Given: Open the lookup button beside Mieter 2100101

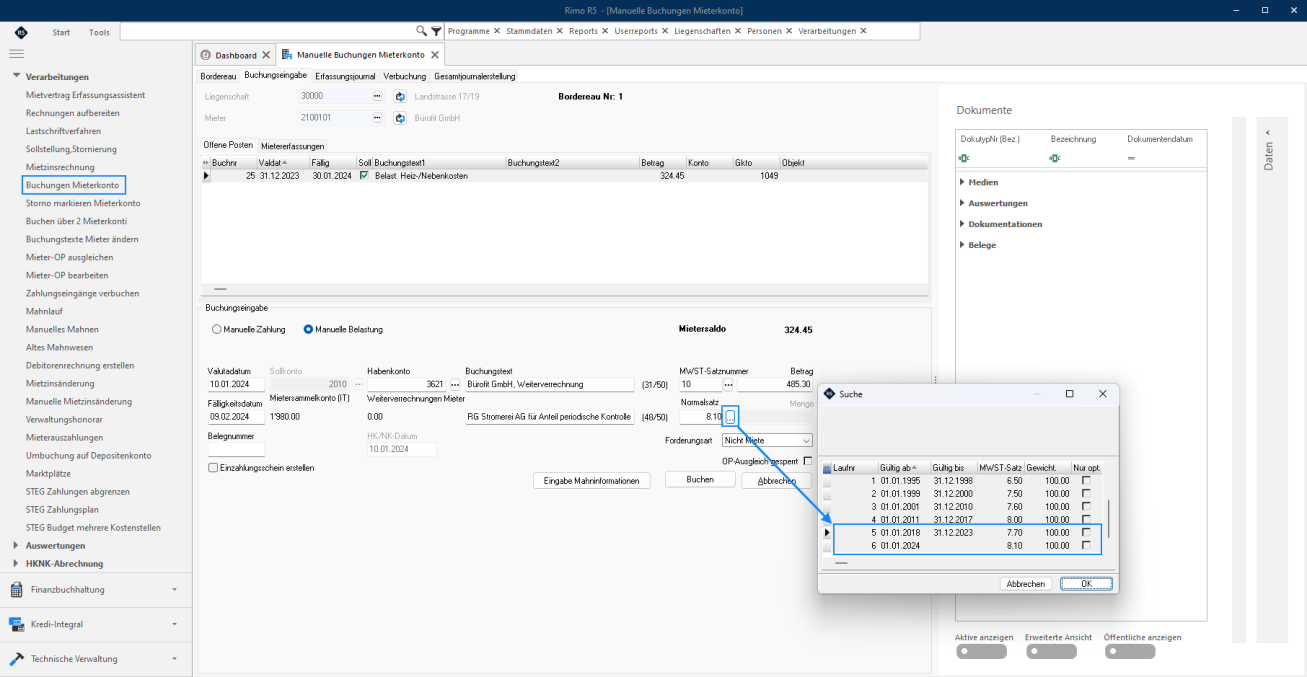Looking at the screenshot, I should [378, 118].
